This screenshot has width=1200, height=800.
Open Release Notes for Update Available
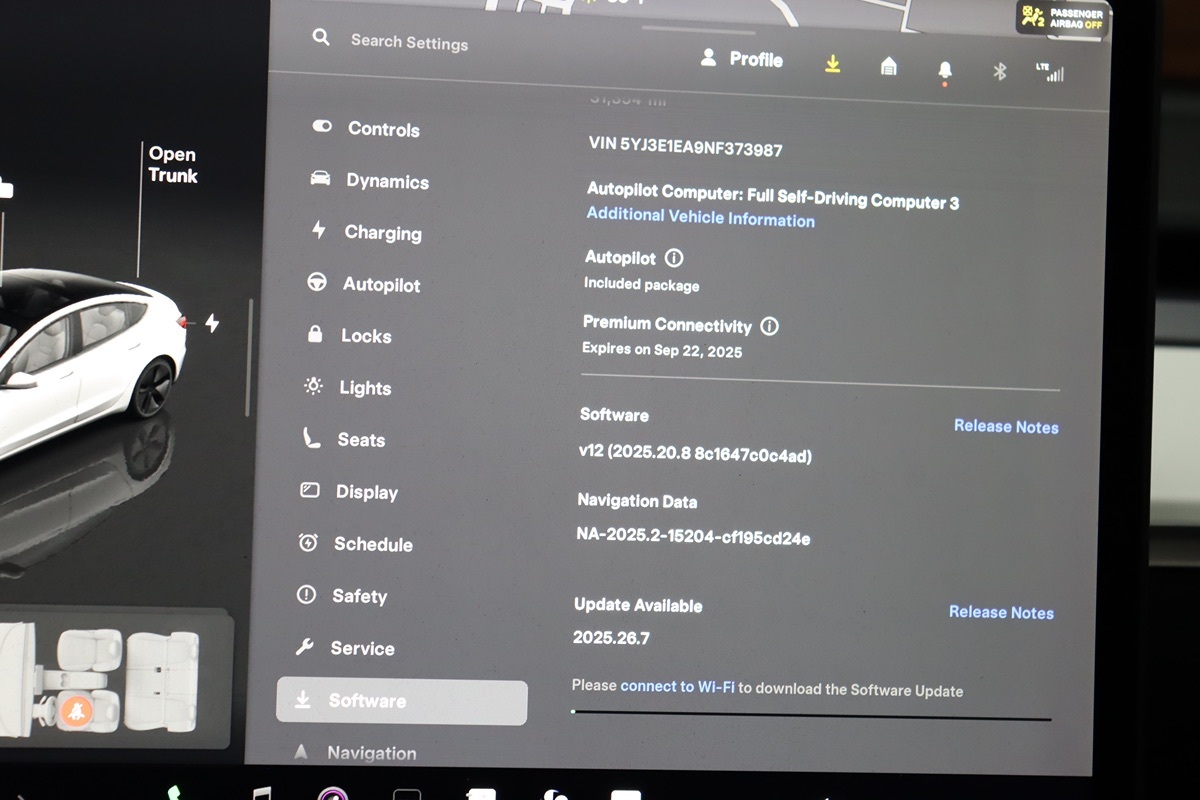click(1001, 612)
